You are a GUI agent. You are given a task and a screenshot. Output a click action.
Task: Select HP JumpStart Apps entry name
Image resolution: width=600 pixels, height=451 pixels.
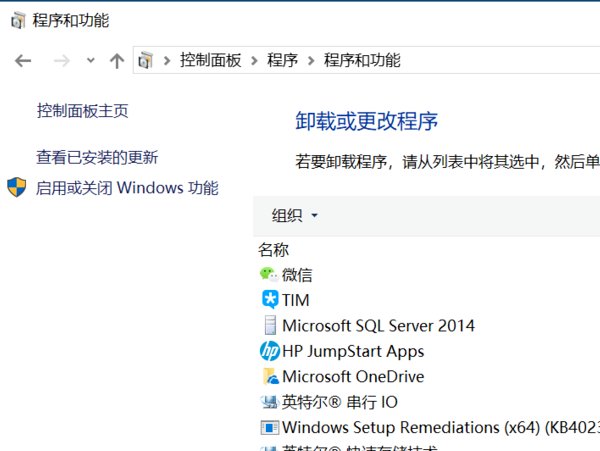[x=353, y=352]
